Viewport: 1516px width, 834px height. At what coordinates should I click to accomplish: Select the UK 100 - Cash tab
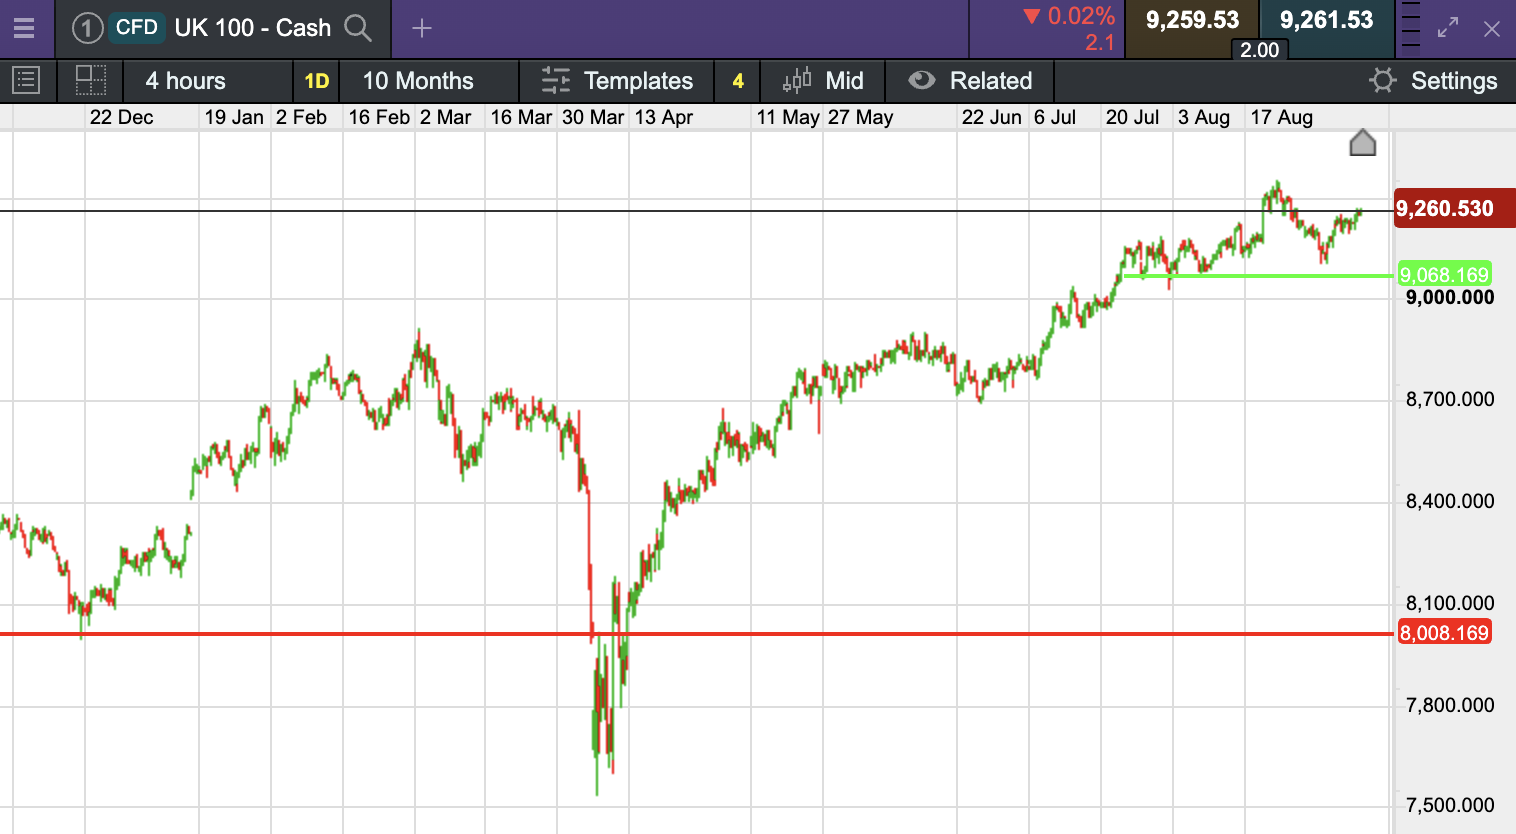click(x=252, y=28)
